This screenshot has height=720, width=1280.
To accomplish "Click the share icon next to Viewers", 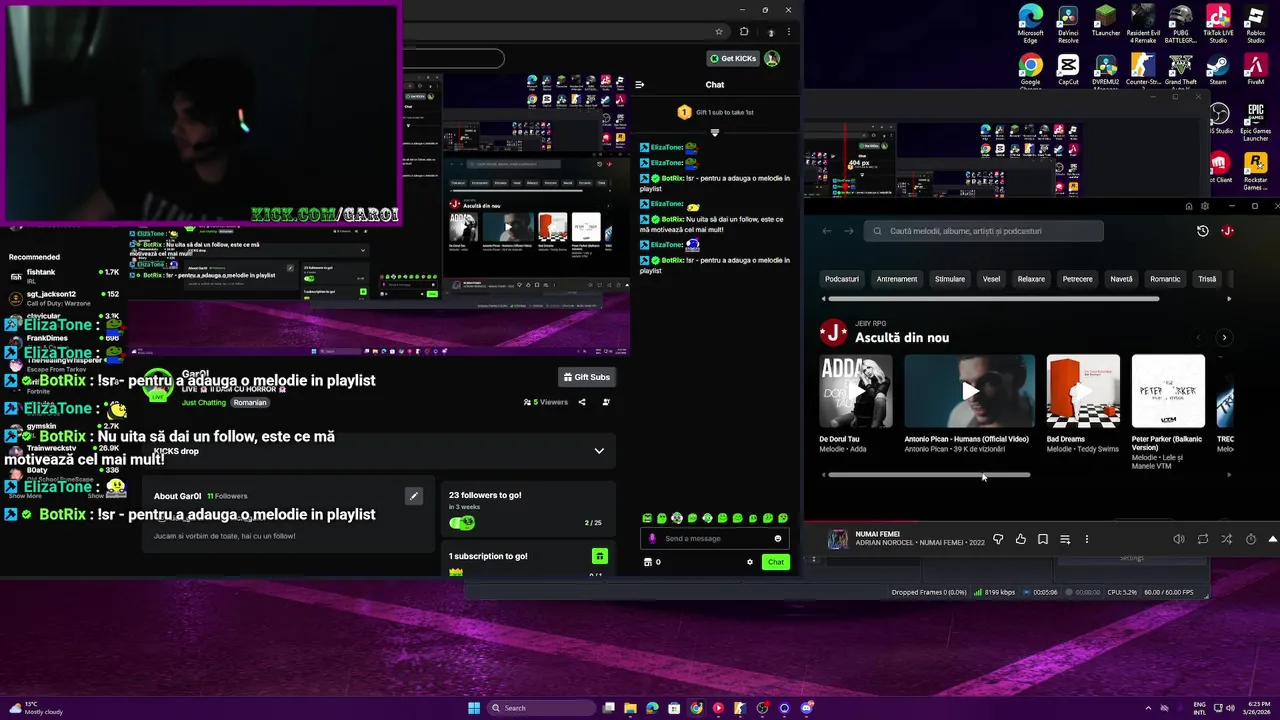I will 582,402.
